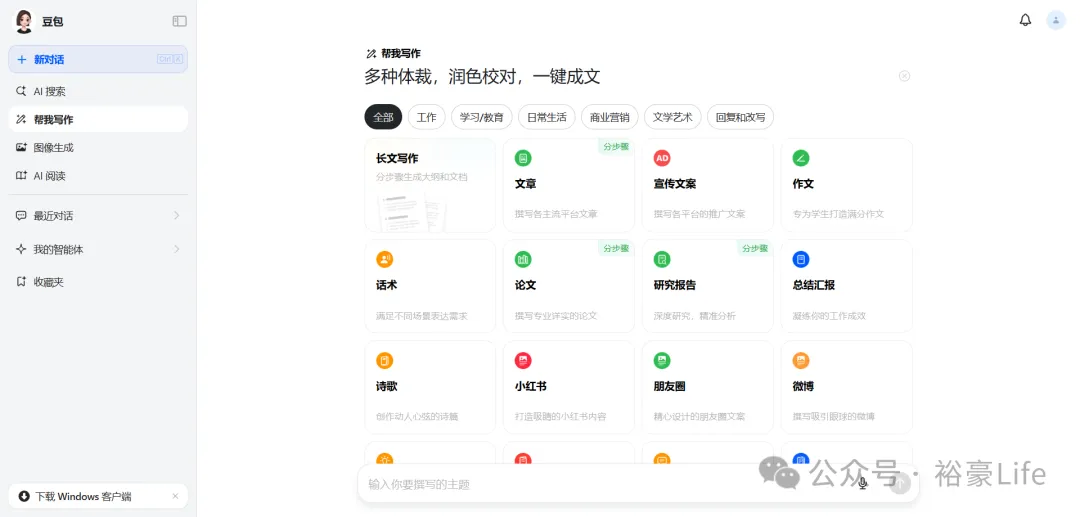Viewport: 1080px width, 517px height.
Task: Select the 学习/教育 category tab
Action: click(481, 117)
